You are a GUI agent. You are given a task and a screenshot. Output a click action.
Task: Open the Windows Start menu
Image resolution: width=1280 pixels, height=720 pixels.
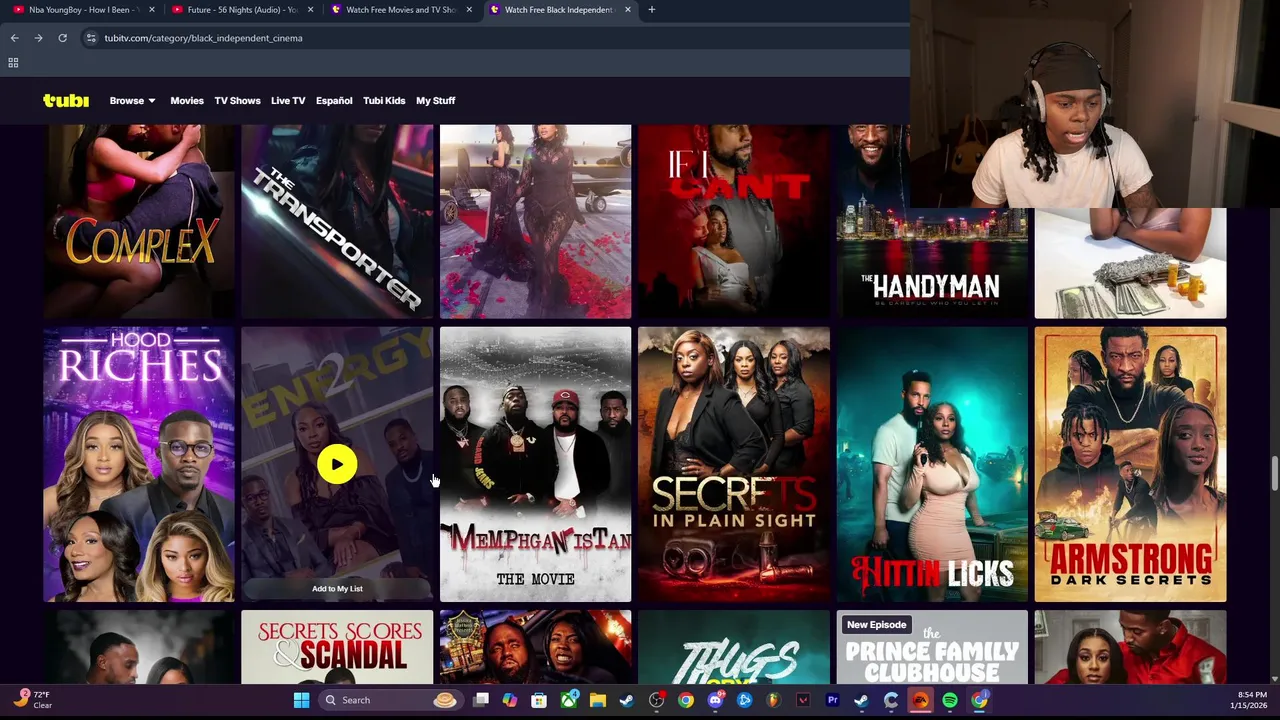301,700
